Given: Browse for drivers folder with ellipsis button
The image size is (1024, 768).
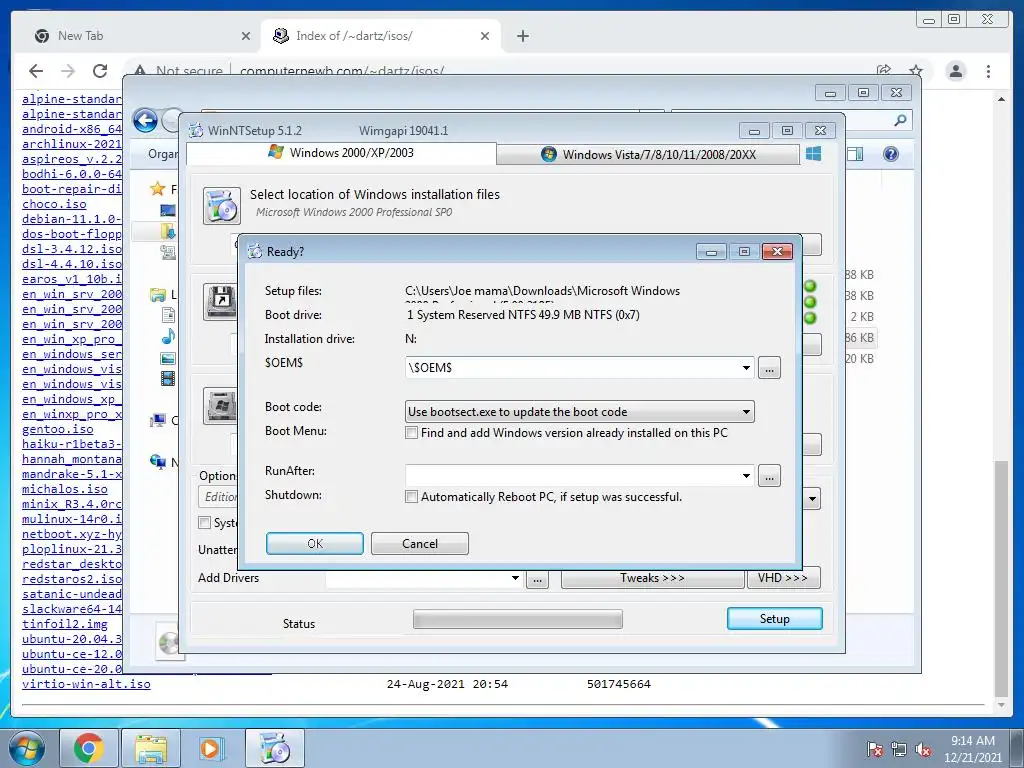Looking at the screenshot, I should click(x=537, y=579).
